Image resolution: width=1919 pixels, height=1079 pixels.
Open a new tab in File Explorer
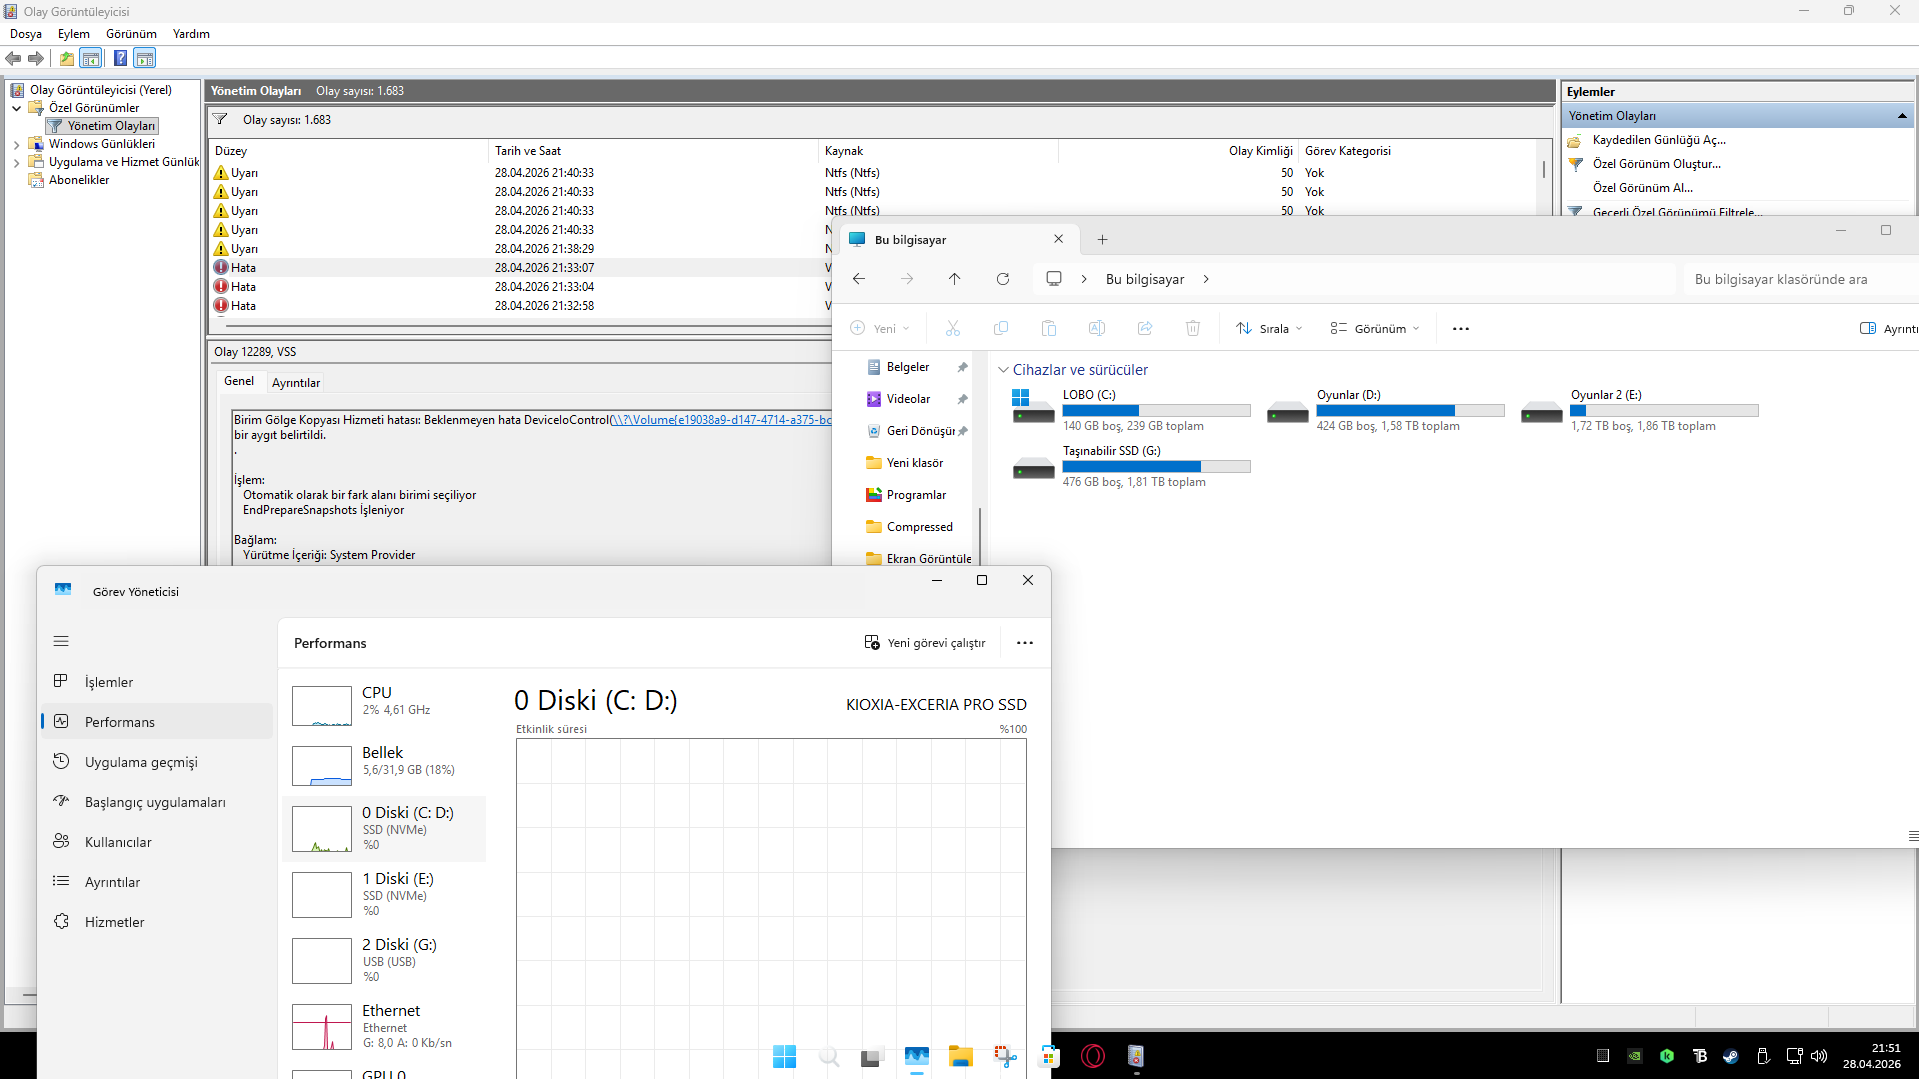click(1102, 239)
